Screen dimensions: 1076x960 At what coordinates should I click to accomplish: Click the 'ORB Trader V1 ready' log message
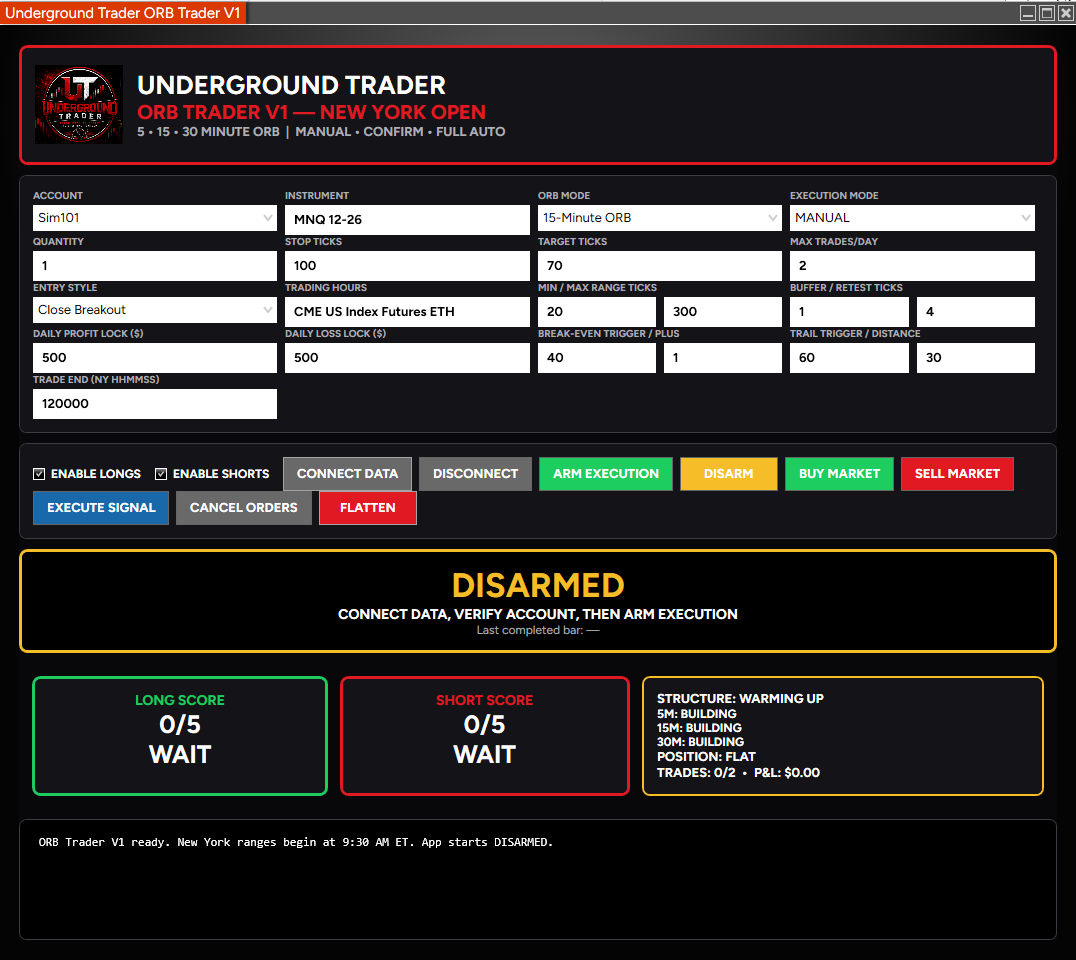296,842
